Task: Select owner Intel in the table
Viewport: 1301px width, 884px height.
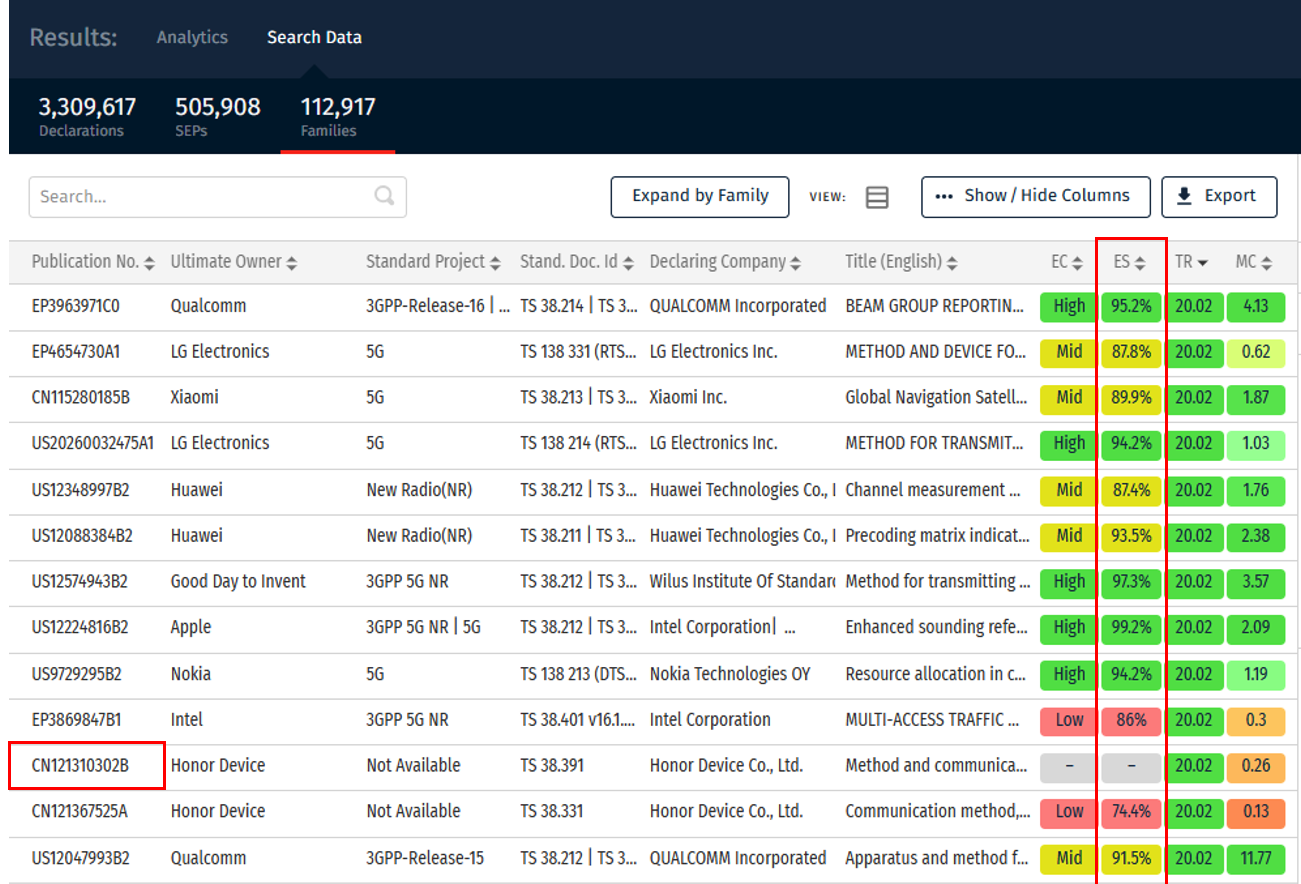Action: (187, 720)
